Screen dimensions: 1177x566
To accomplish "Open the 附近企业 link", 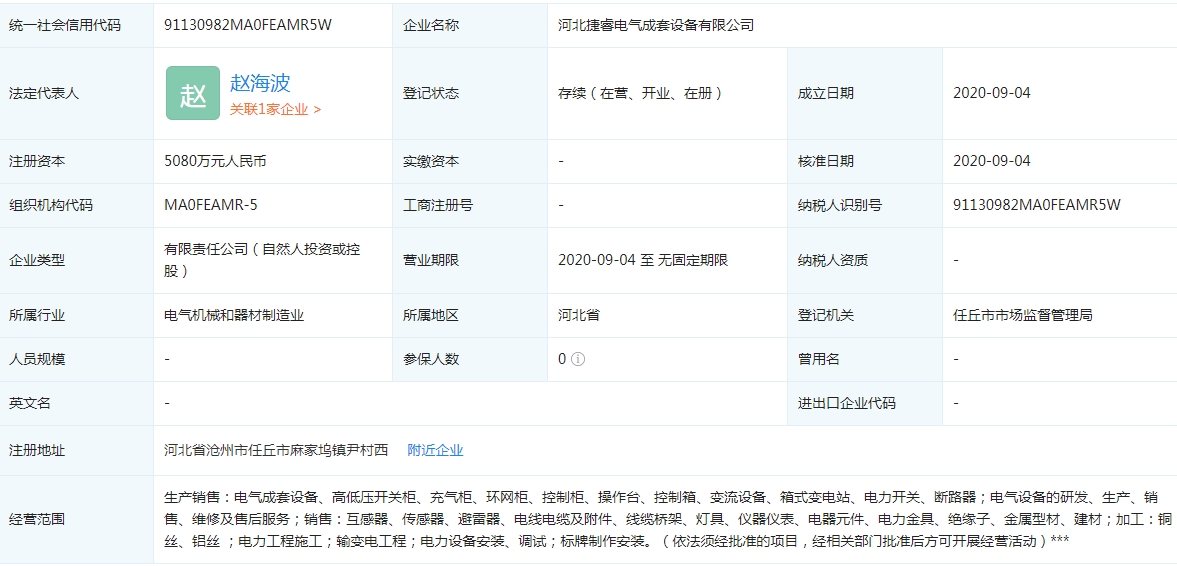I will pos(435,450).
